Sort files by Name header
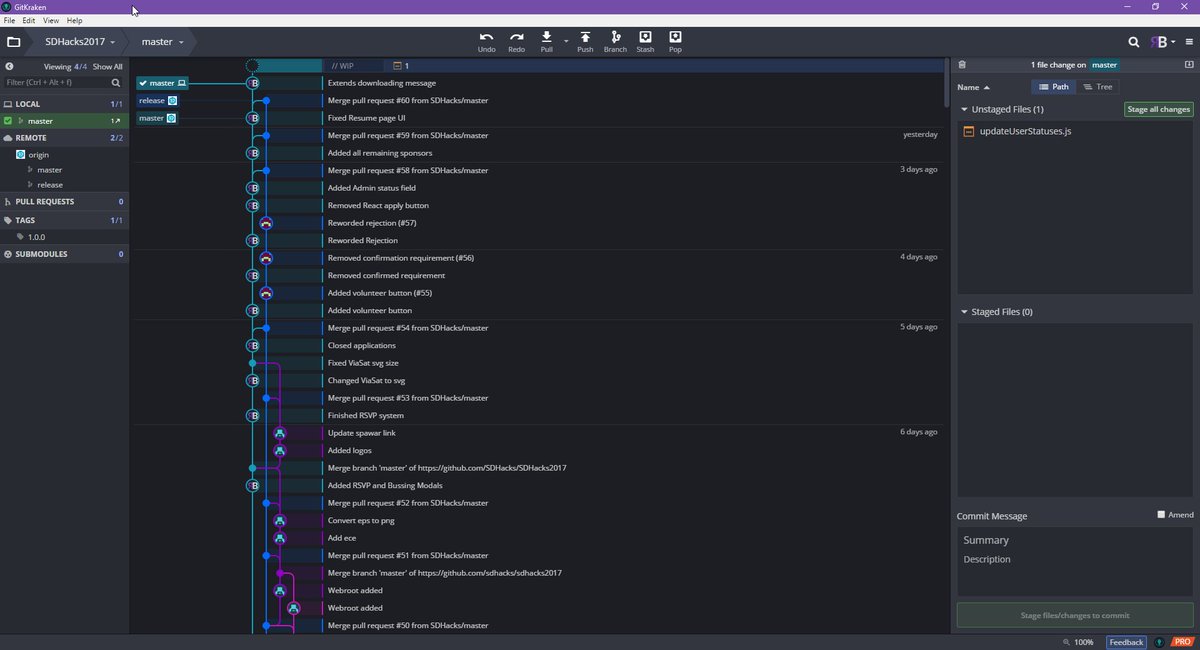 [973, 87]
